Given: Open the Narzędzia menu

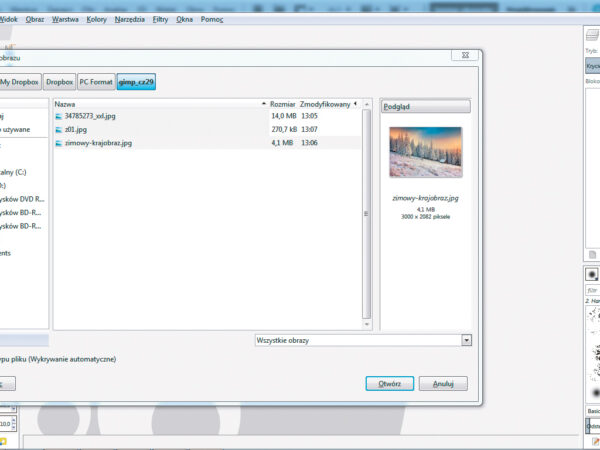Looking at the screenshot, I should point(129,19).
